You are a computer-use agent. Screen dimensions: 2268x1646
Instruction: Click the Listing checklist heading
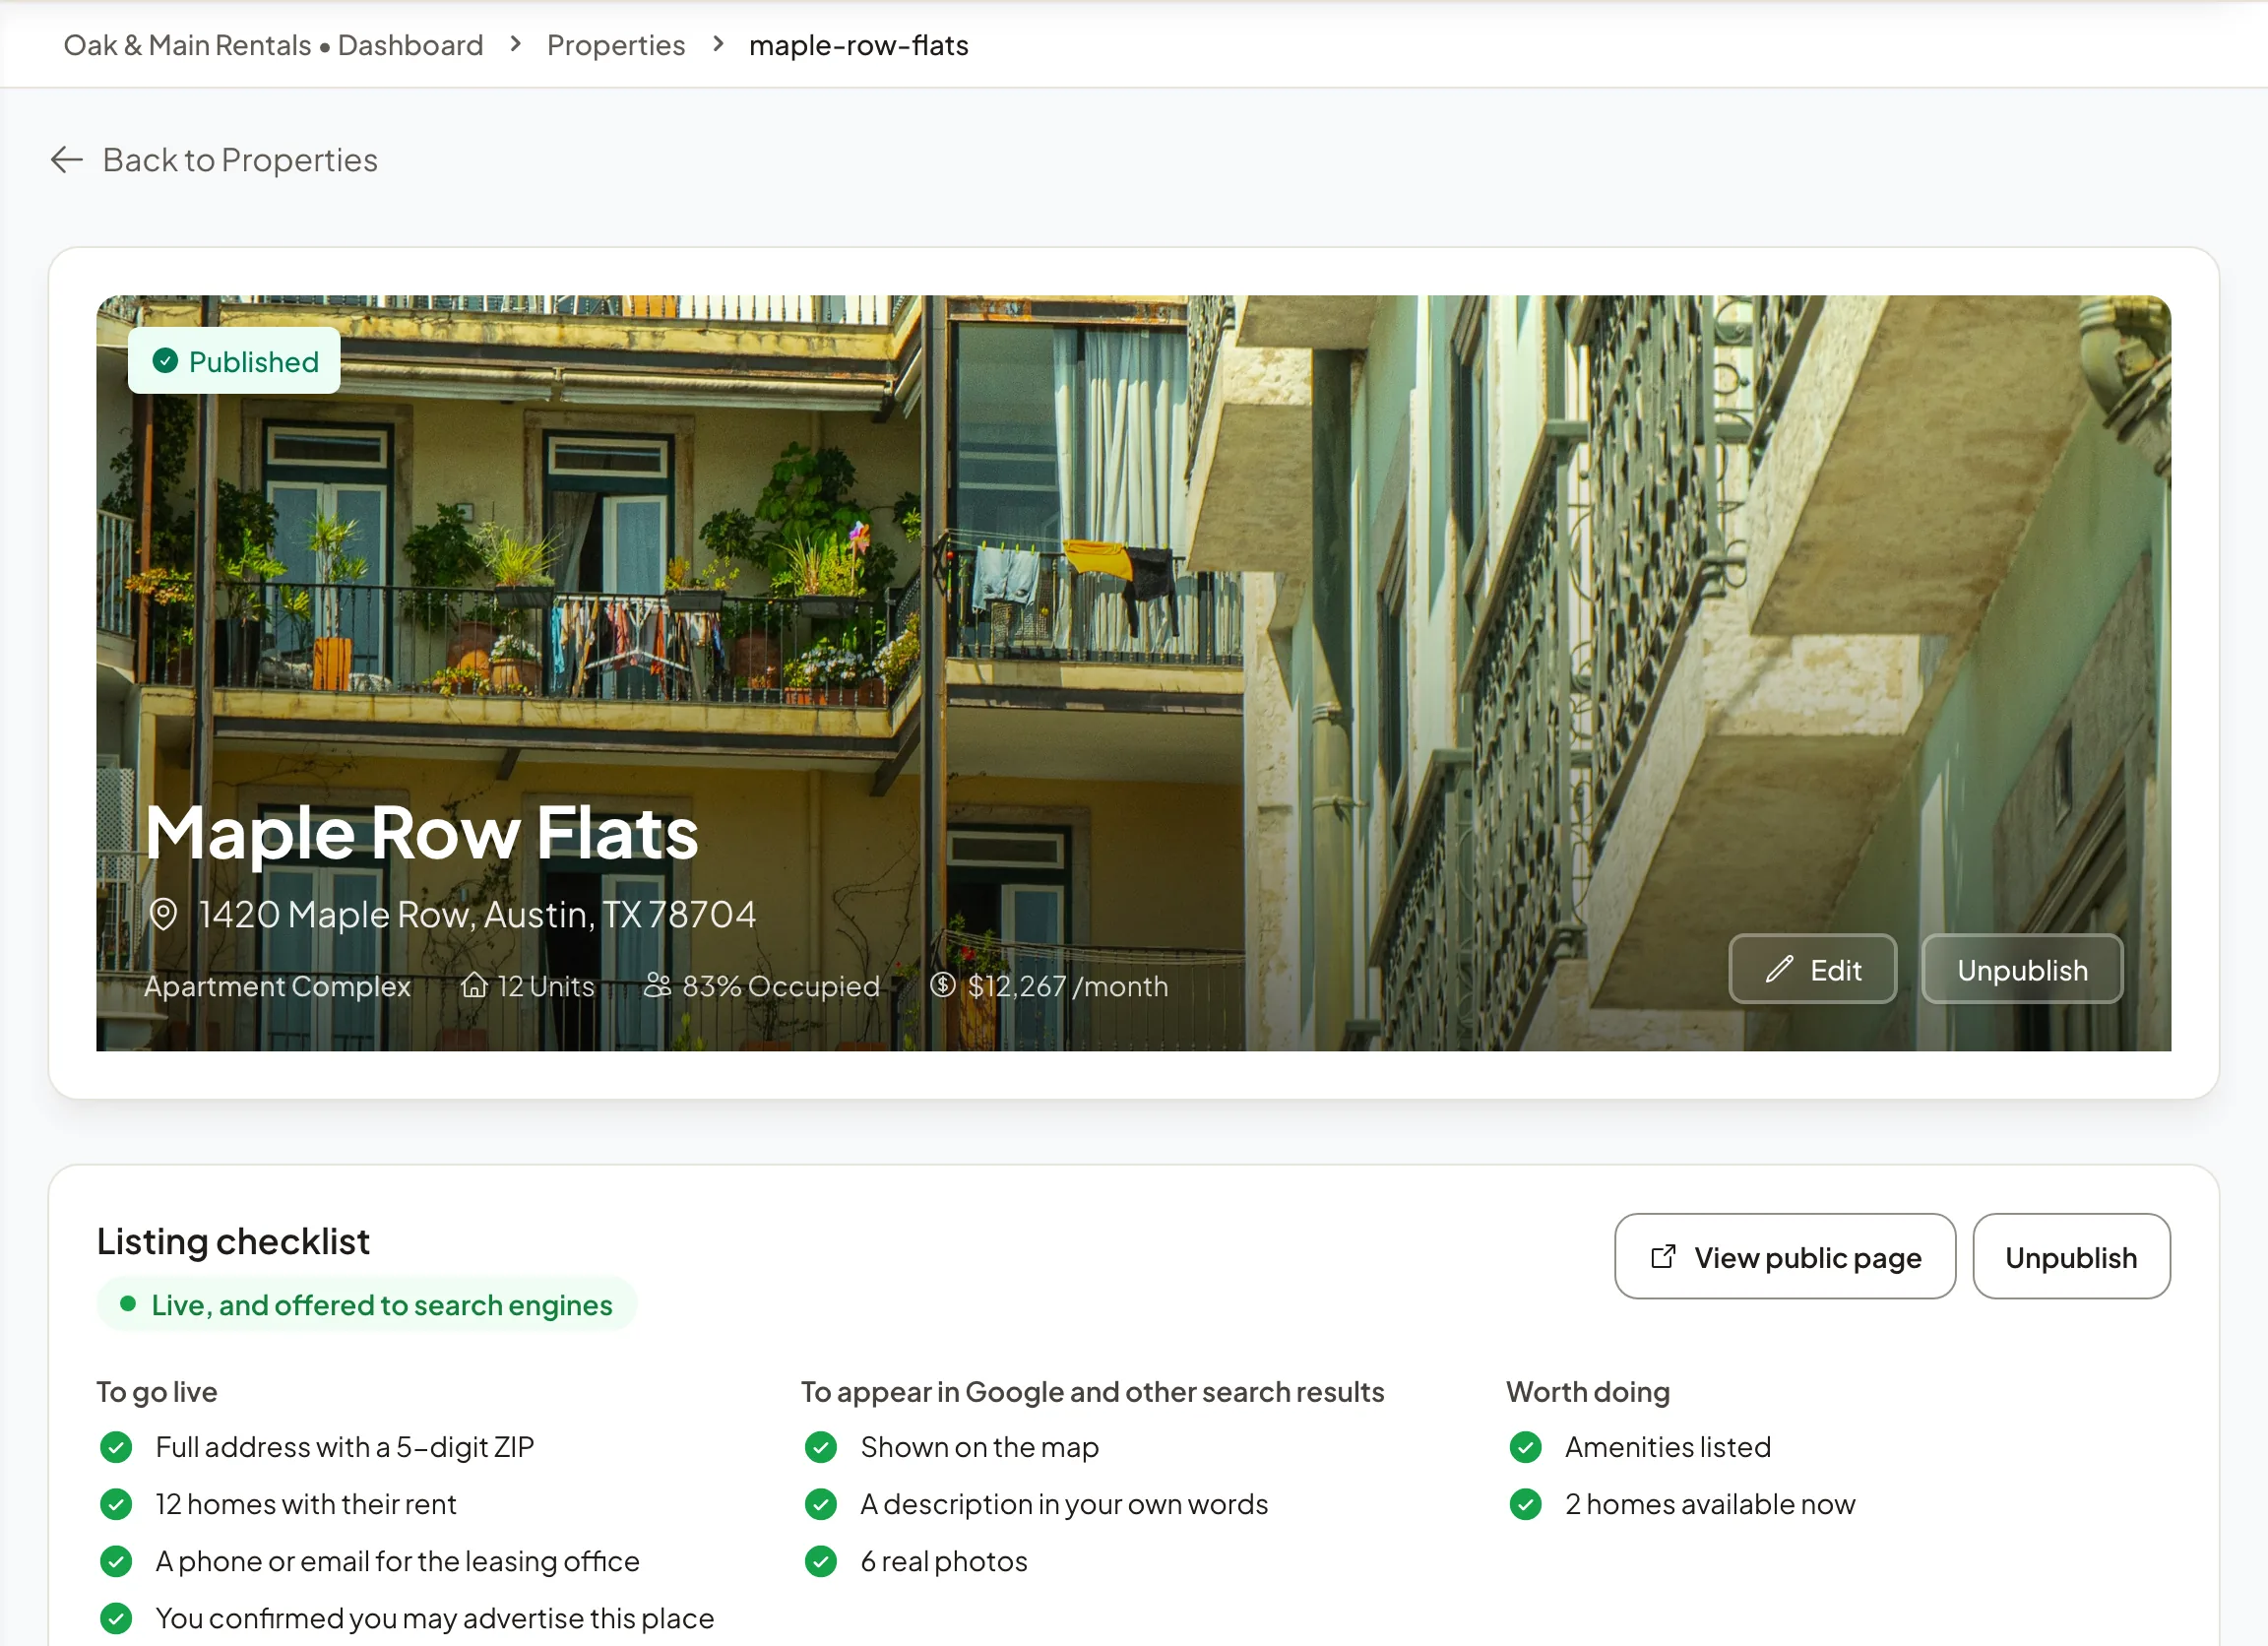tap(233, 1241)
